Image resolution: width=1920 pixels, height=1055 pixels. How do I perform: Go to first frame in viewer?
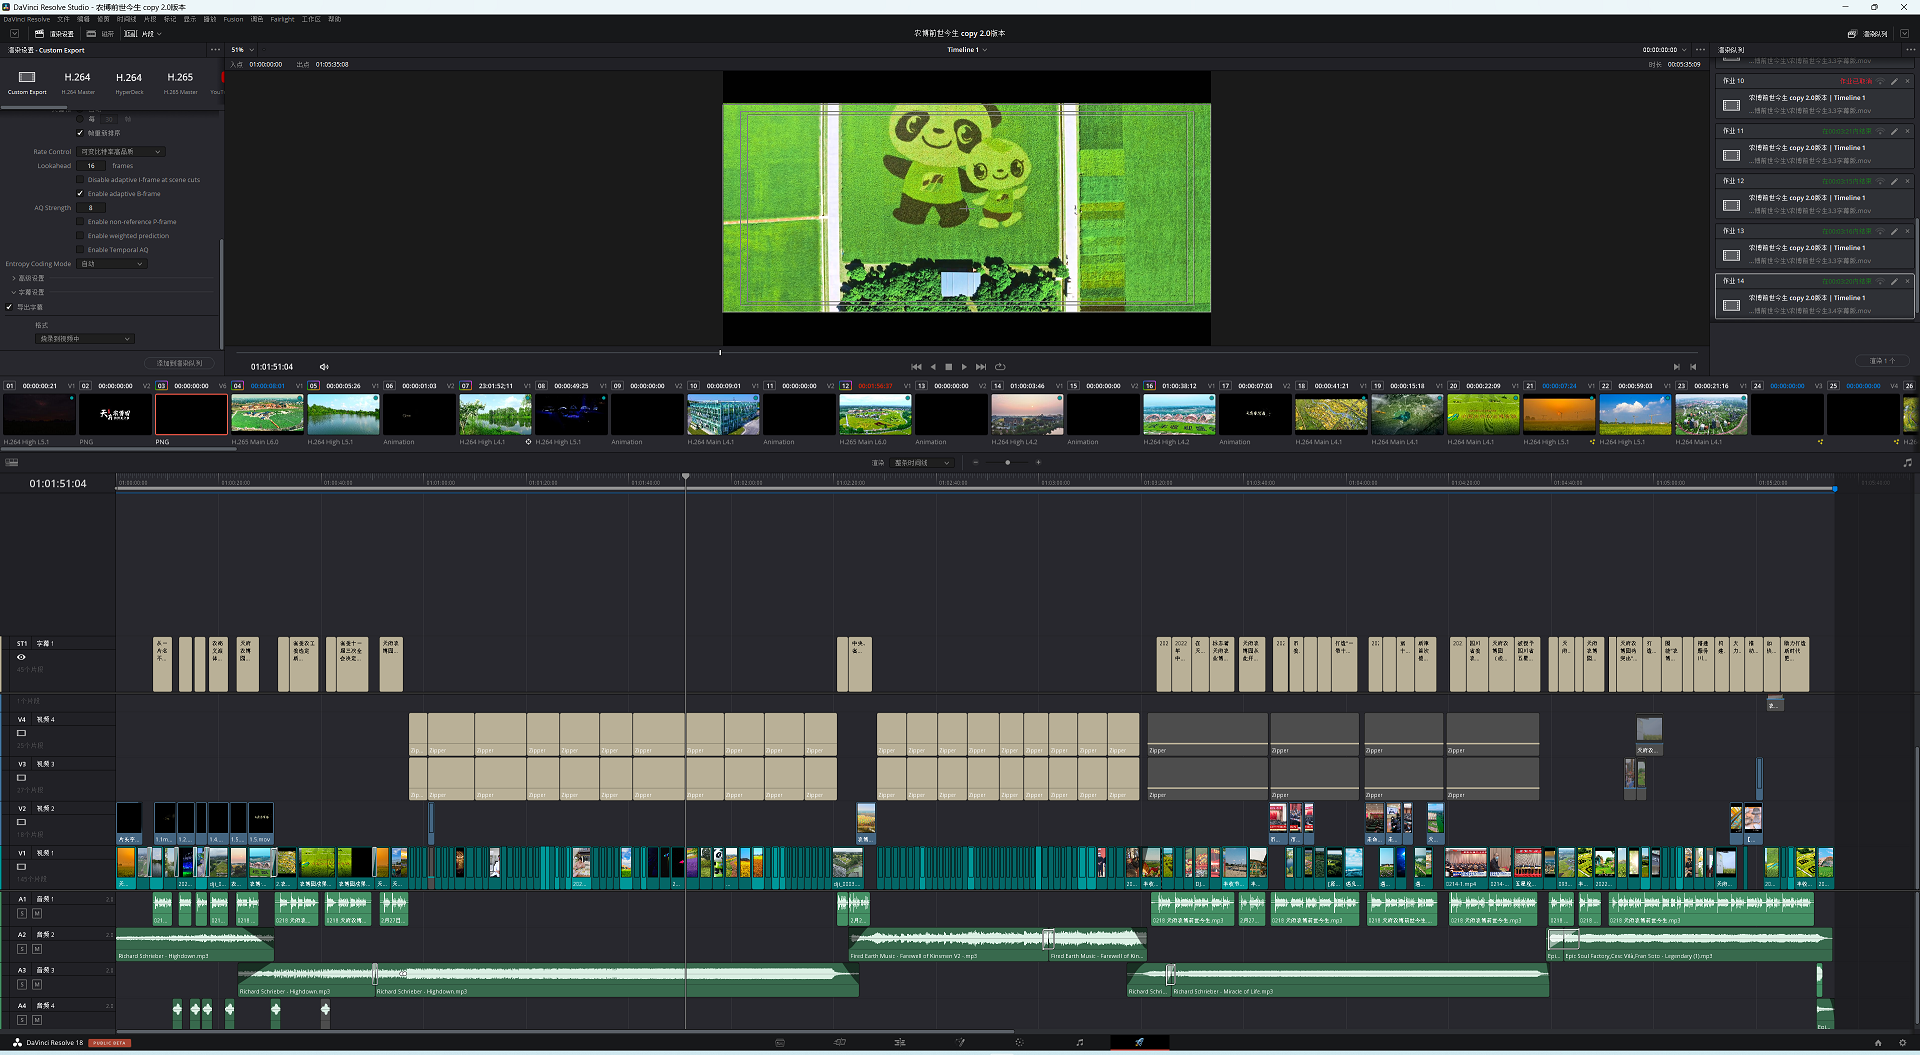[x=916, y=367]
